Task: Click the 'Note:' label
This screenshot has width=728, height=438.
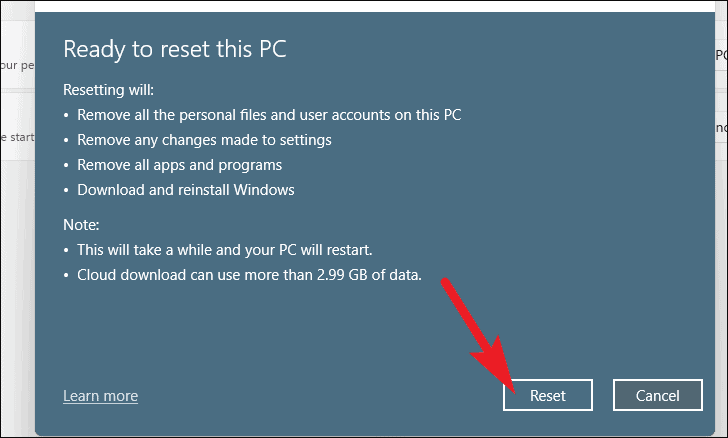Action: click(x=81, y=225)
